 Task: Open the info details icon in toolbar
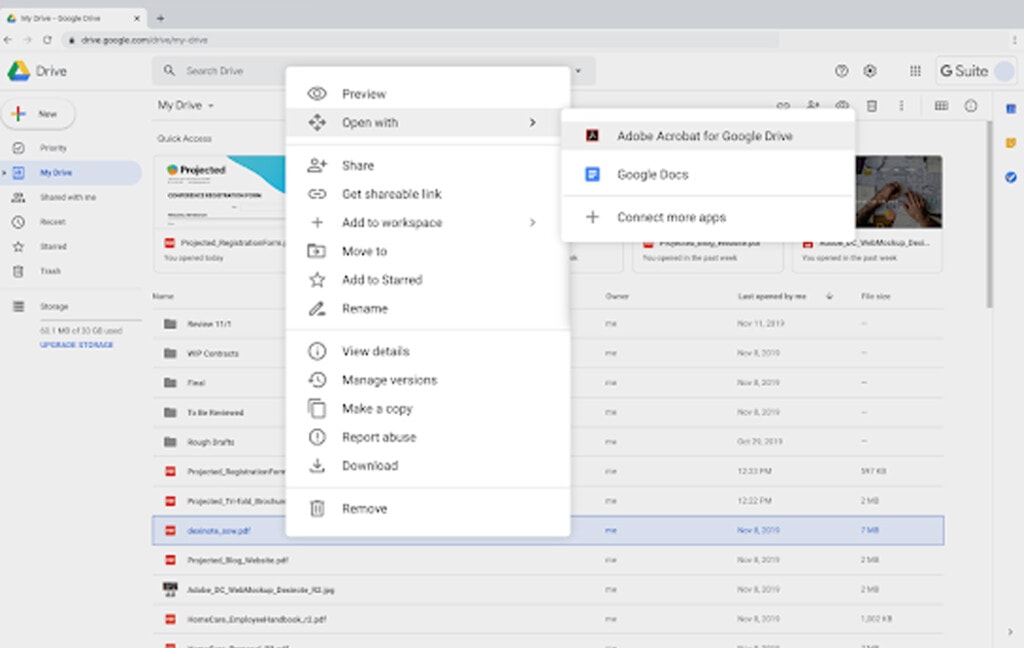point(971,106)
